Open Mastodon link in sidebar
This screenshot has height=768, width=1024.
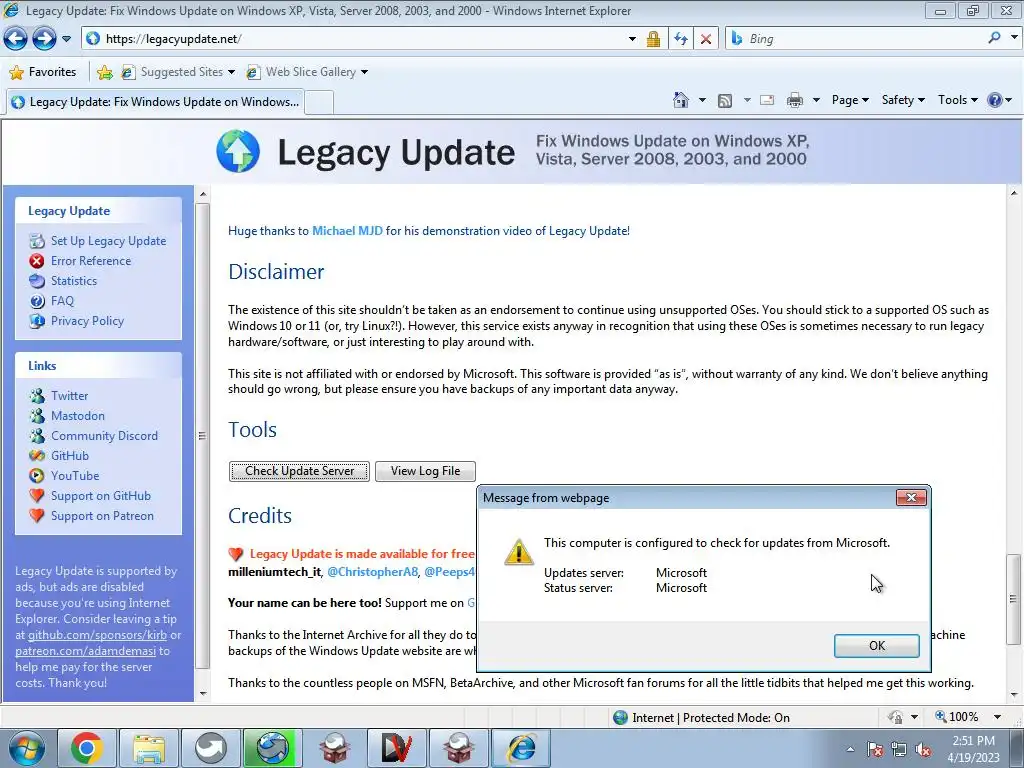point(78,416)
